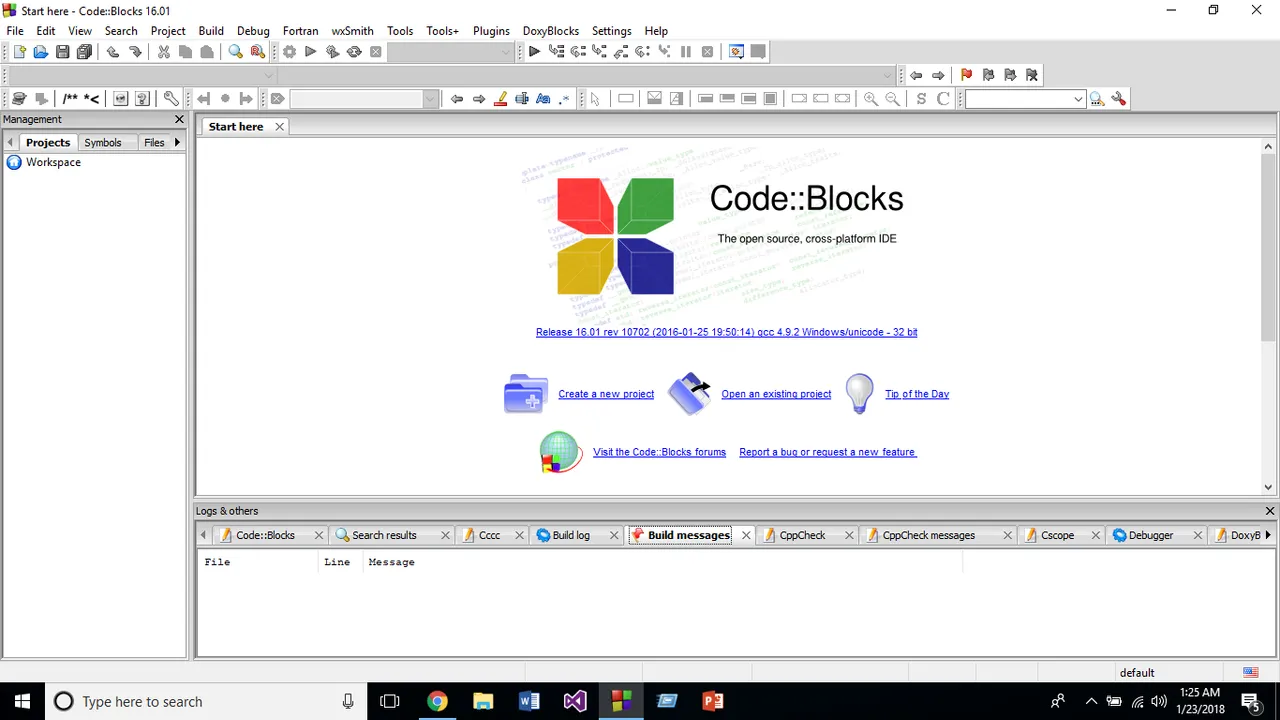Click the Tip of the Day link
This screenshot has height=720, width=1280.
click(917, 394)
